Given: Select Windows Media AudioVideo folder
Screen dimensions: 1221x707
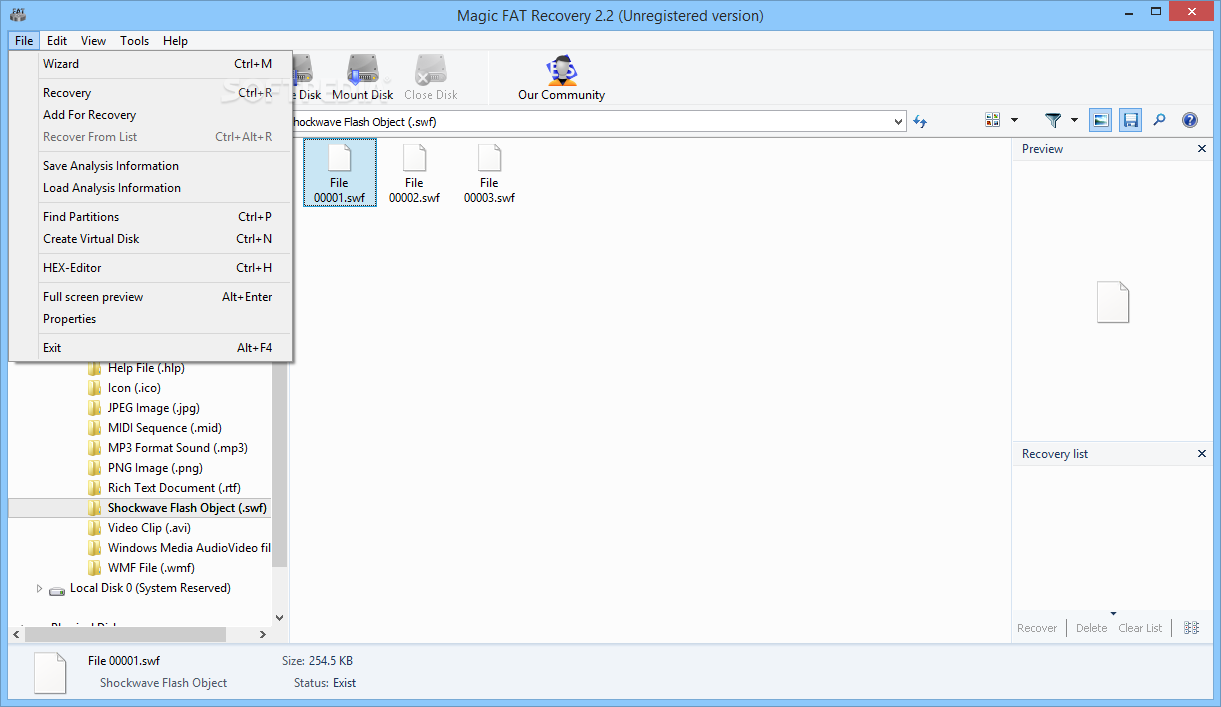Looking at the screenshot, I should pyautogui.click(x=179, y=548).
